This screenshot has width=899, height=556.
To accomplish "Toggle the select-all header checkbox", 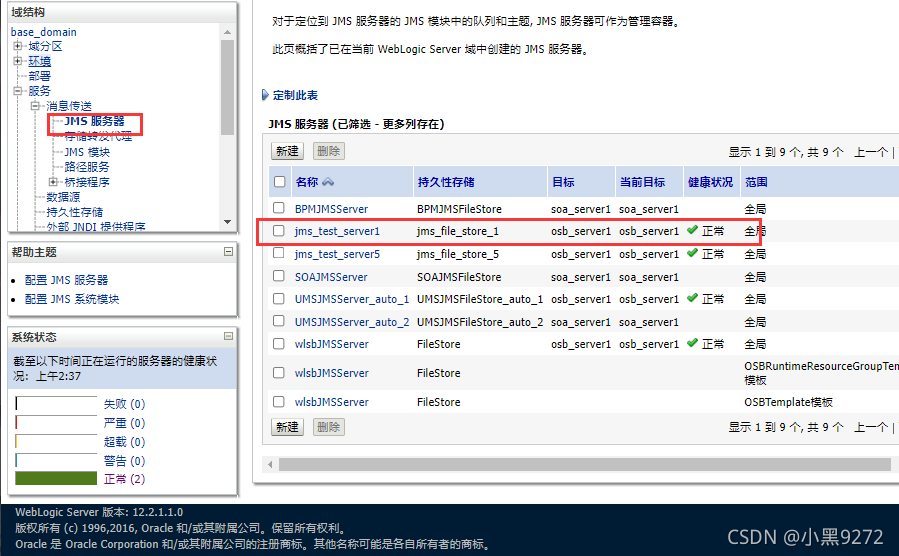I will 279,182.
